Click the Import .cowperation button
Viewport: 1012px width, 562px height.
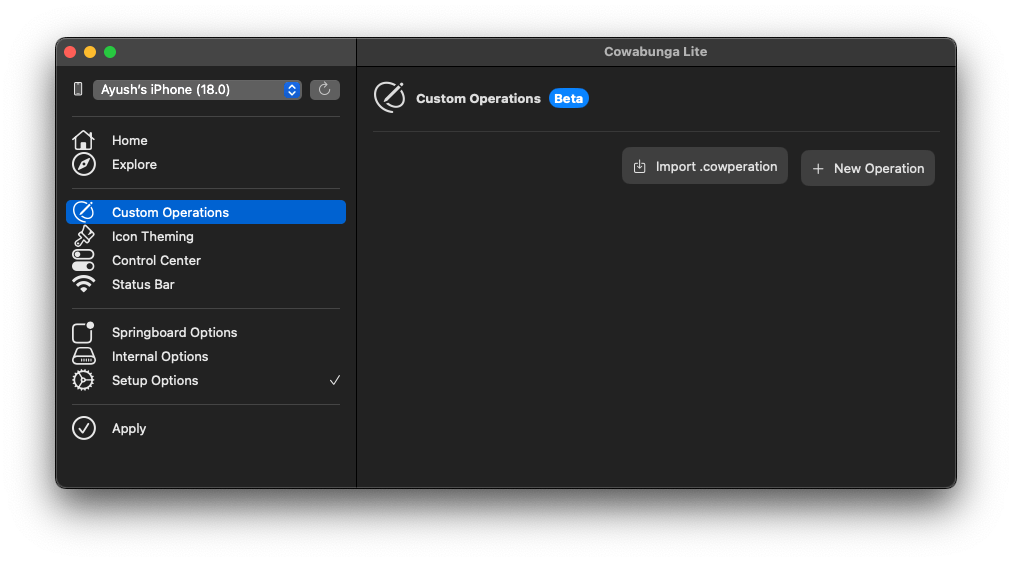(705, 166)
